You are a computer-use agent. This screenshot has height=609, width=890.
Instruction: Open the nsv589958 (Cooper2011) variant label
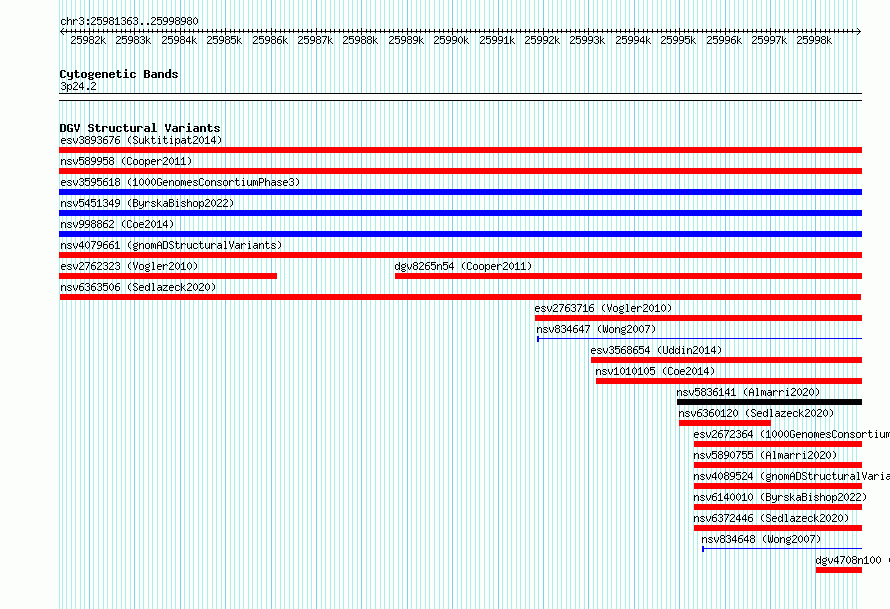(126, 161)
